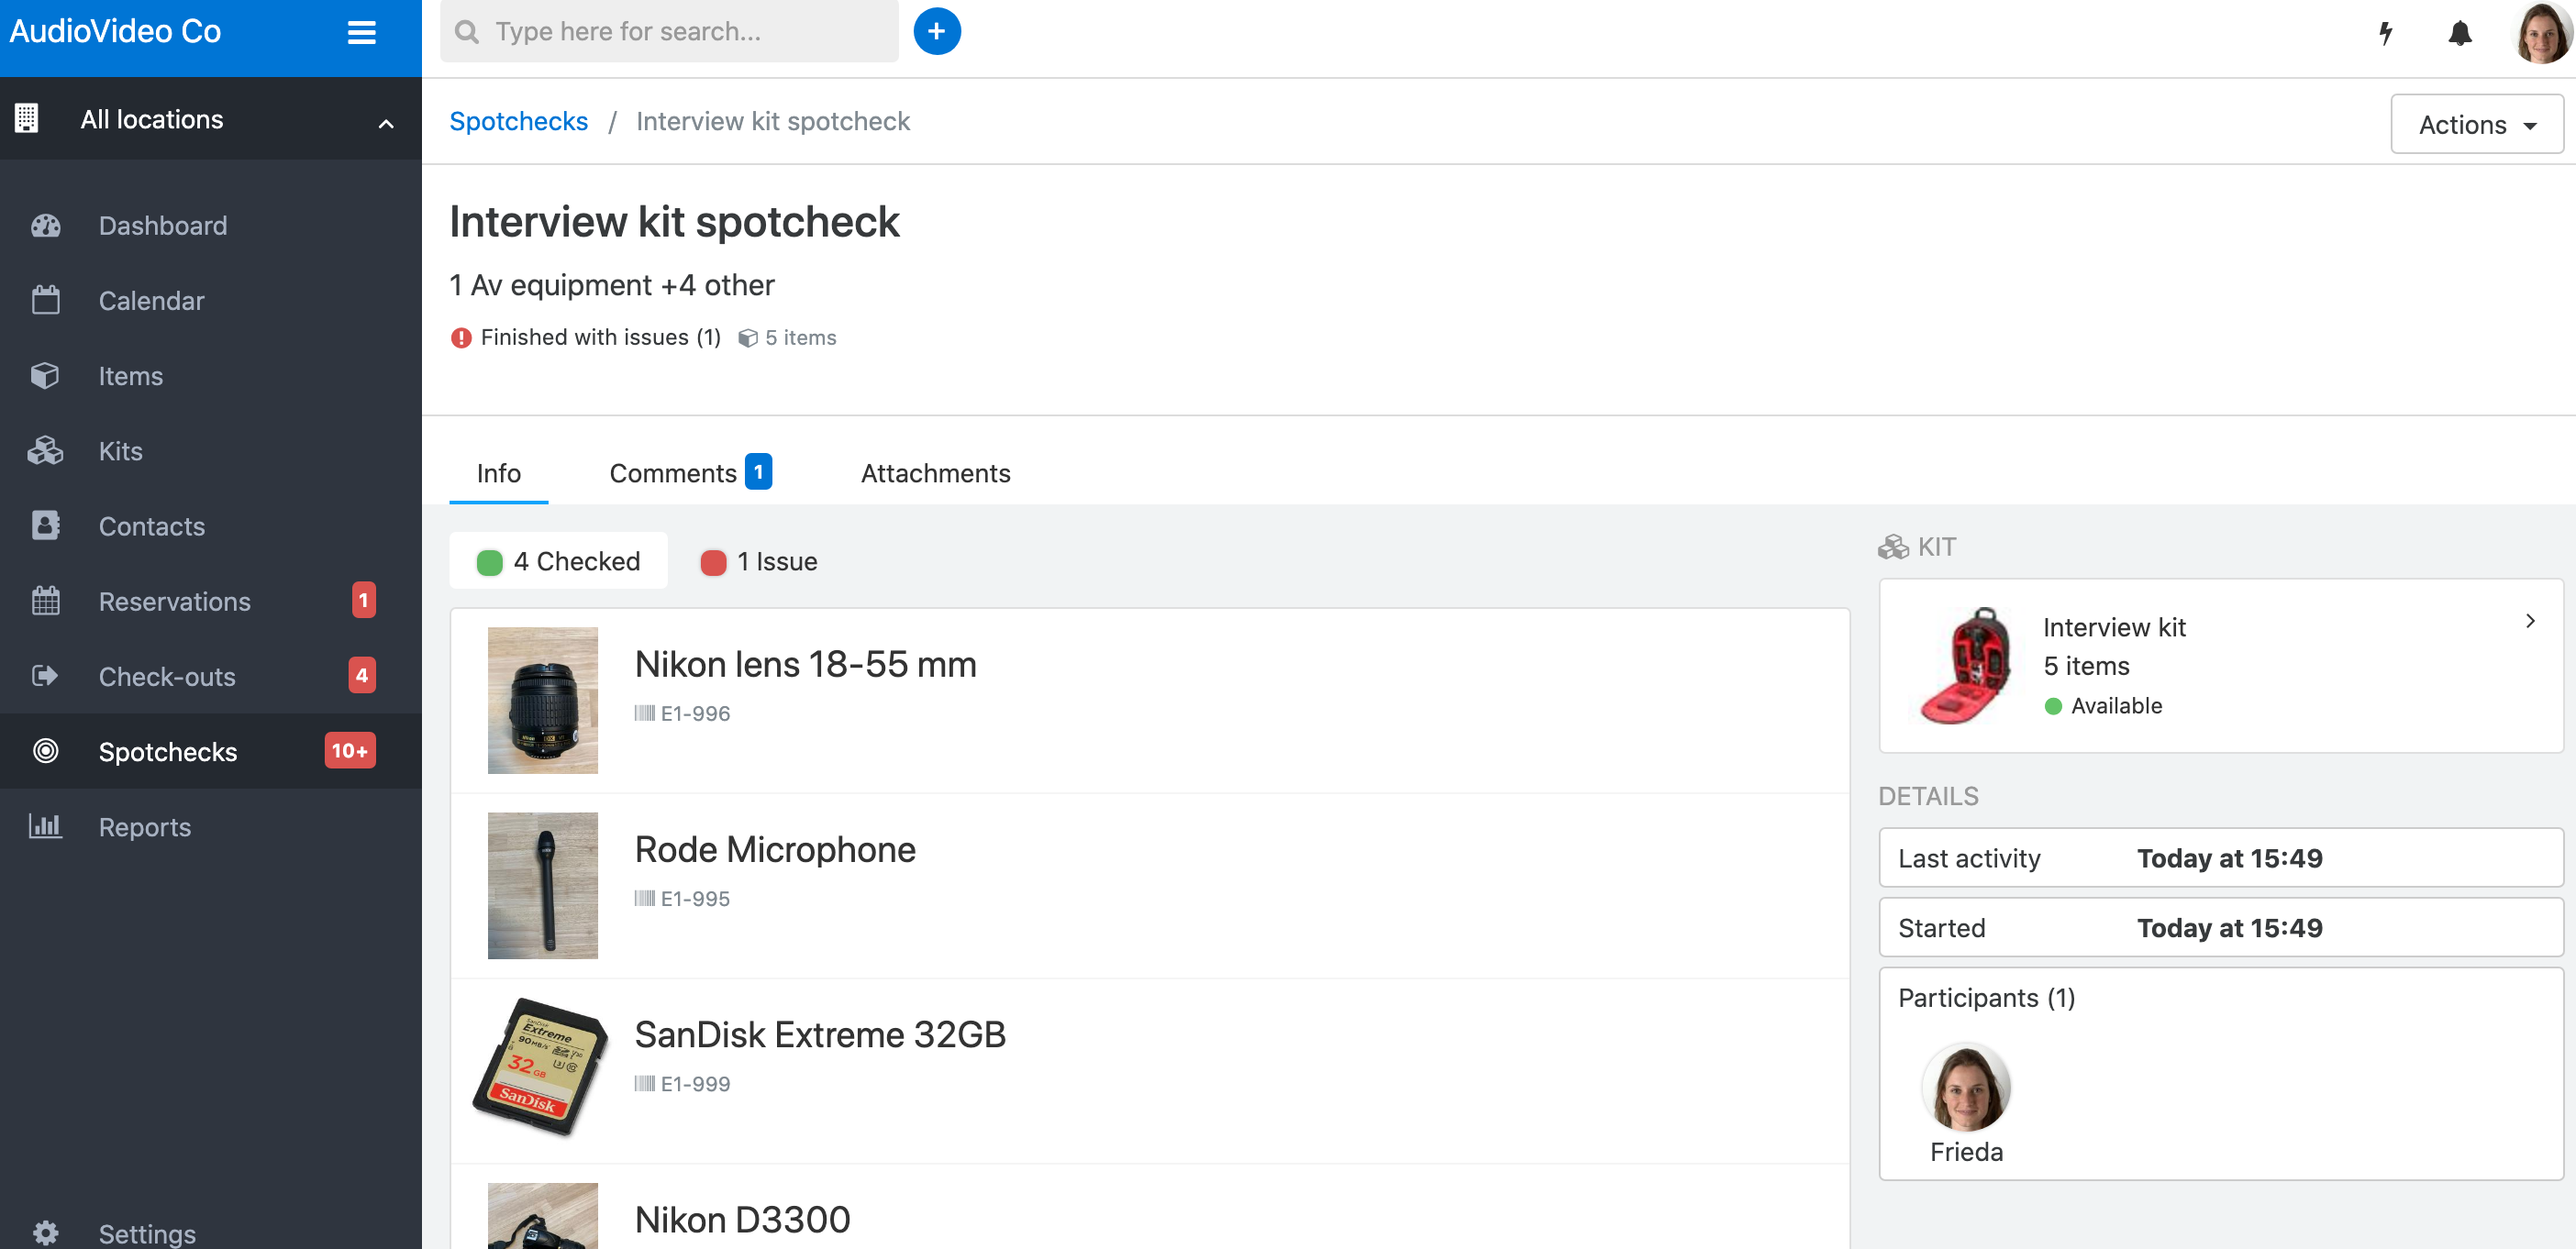Filter by 4 Checked items

pyautogui.click(x=559, y=562)
